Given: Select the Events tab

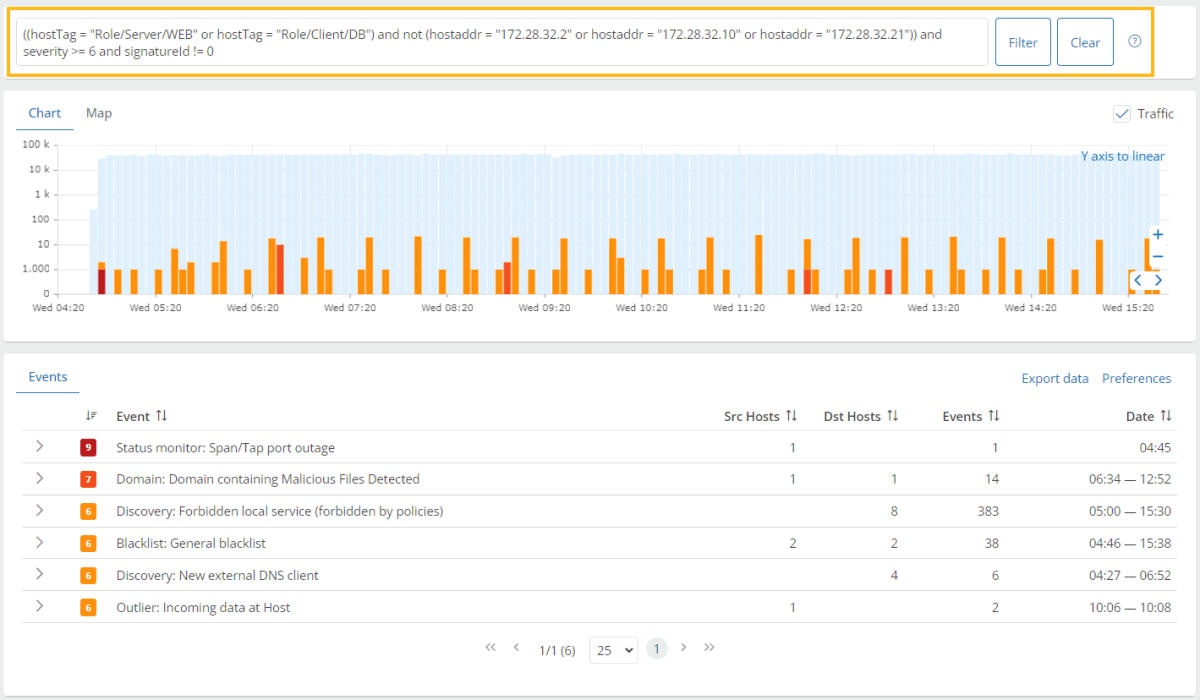Looking at the screenshot, I should click(x=48, y=377).
